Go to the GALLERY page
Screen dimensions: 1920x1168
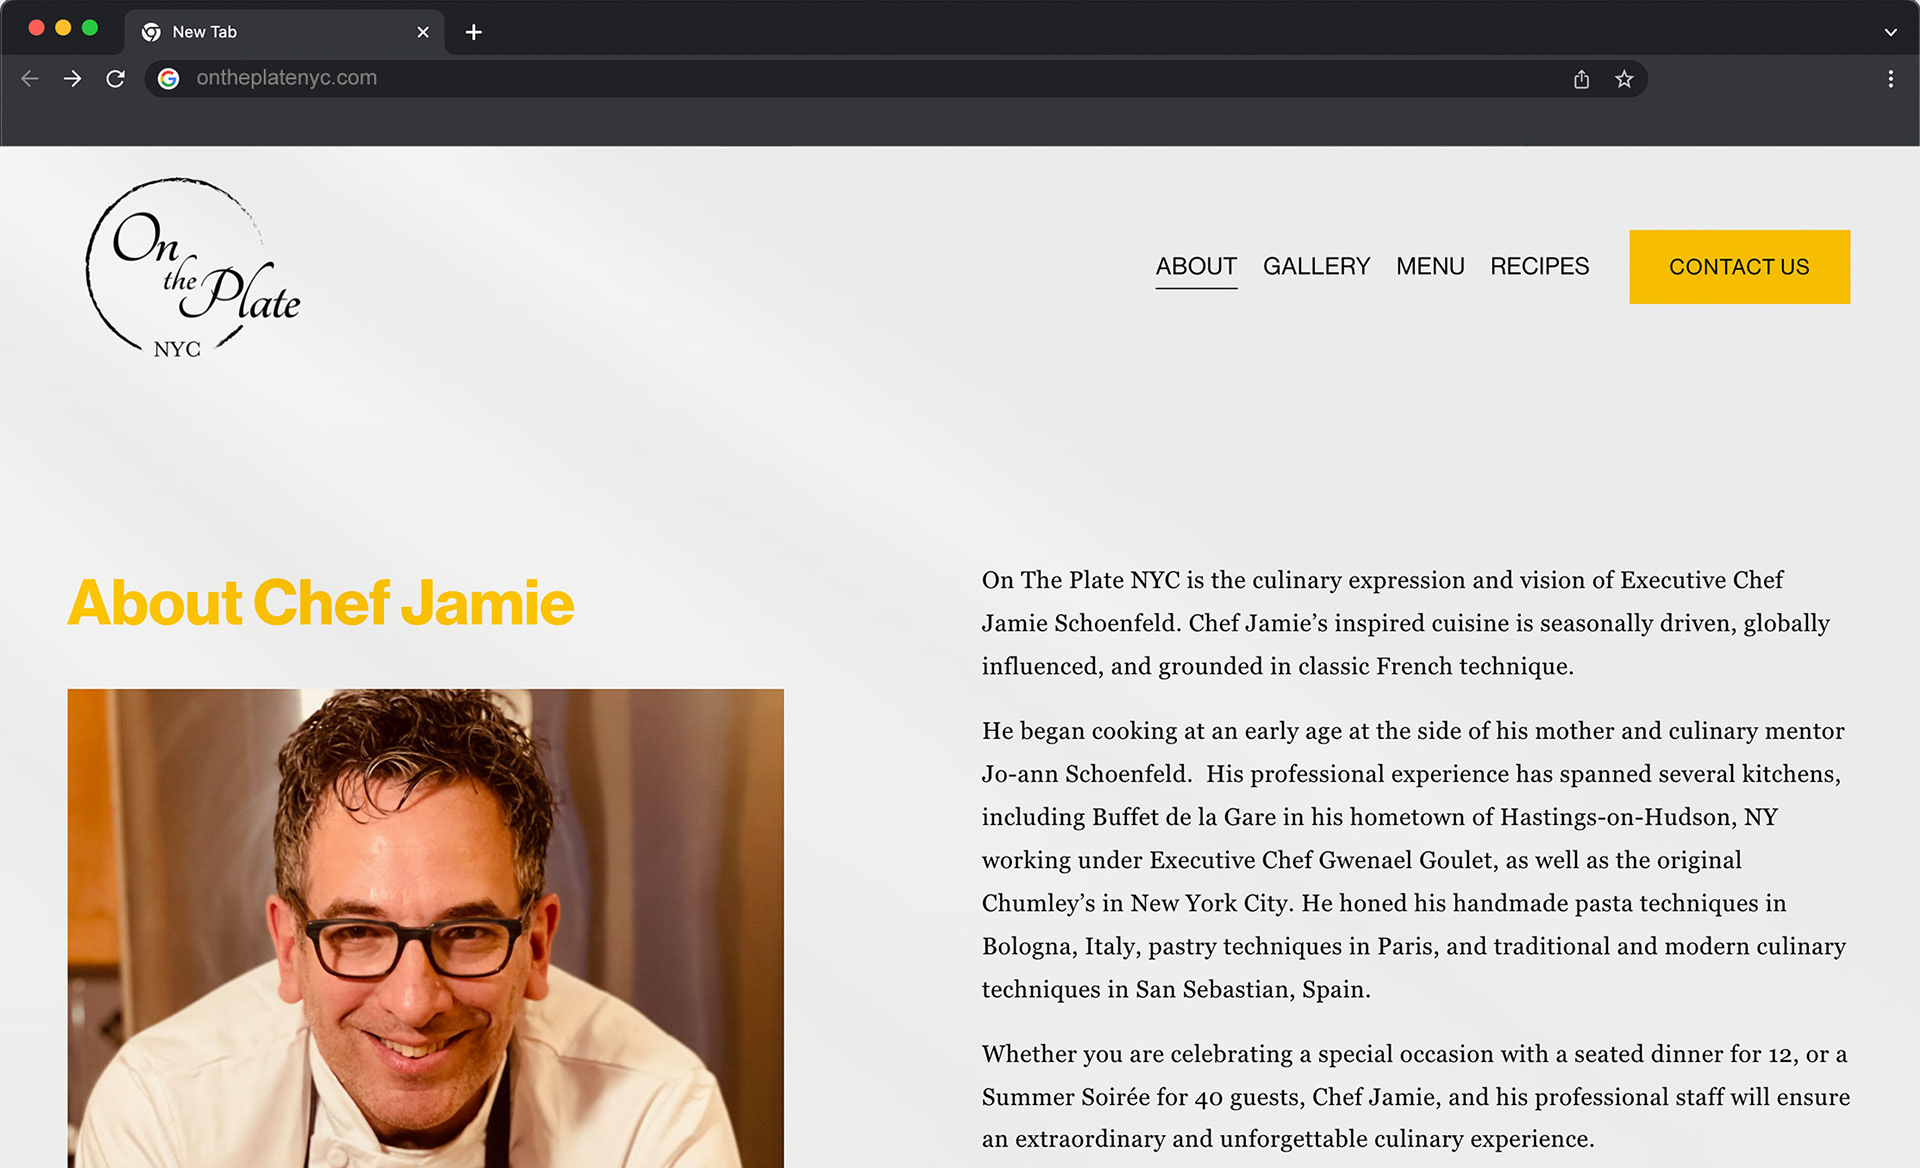pos(1316,267)
